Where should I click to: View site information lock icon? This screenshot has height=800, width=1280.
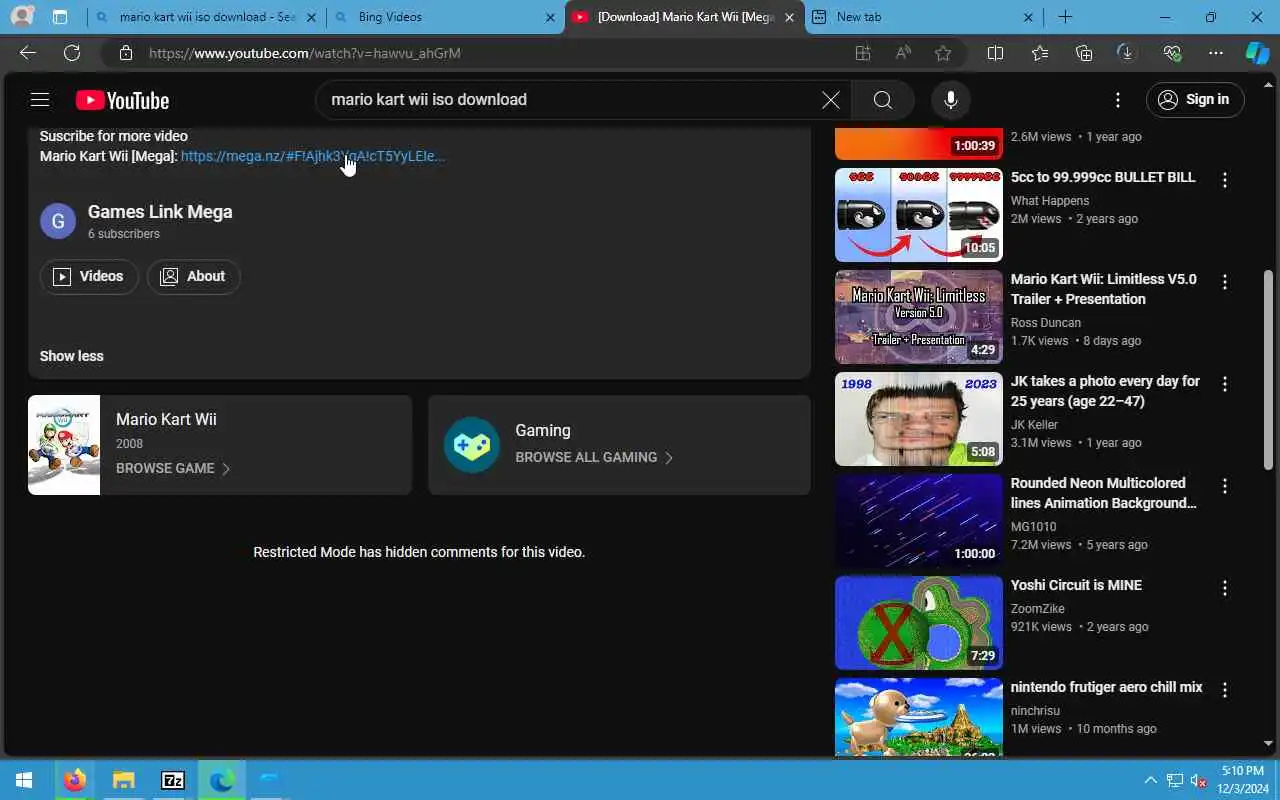pyautogui.click(x=125, y=53)
